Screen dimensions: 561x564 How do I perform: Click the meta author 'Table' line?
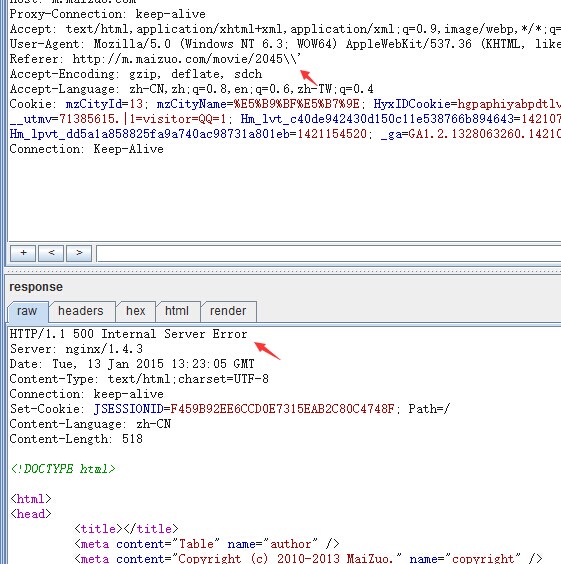(207, 544)
